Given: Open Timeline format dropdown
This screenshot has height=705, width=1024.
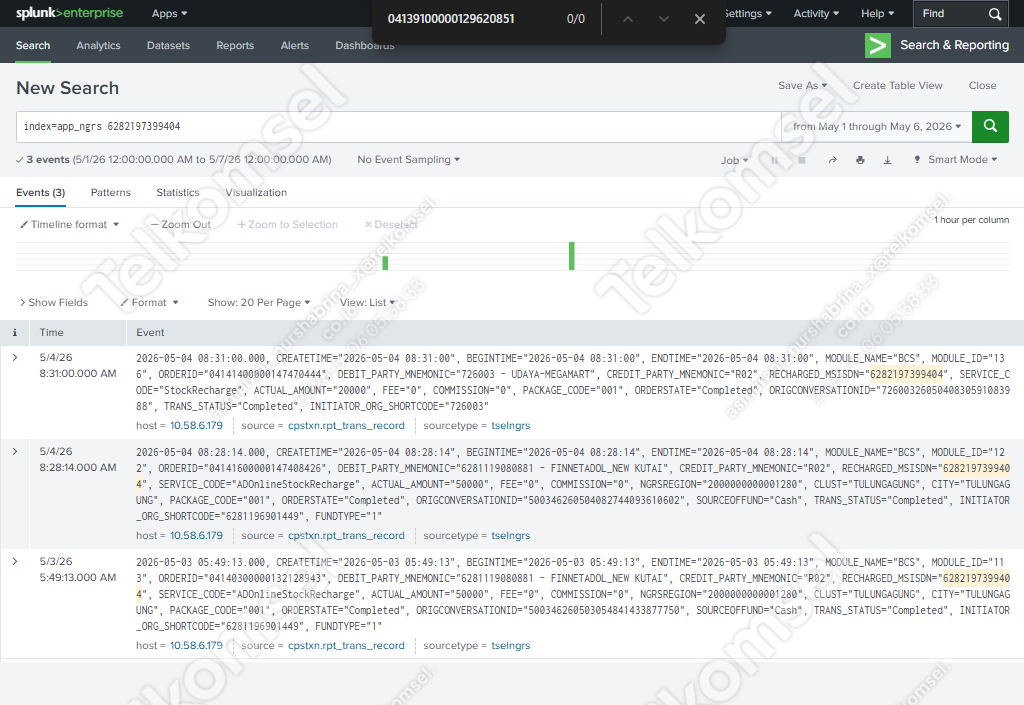Looking at the screenshot, I should pyautogui.click(x=69, y=225).
